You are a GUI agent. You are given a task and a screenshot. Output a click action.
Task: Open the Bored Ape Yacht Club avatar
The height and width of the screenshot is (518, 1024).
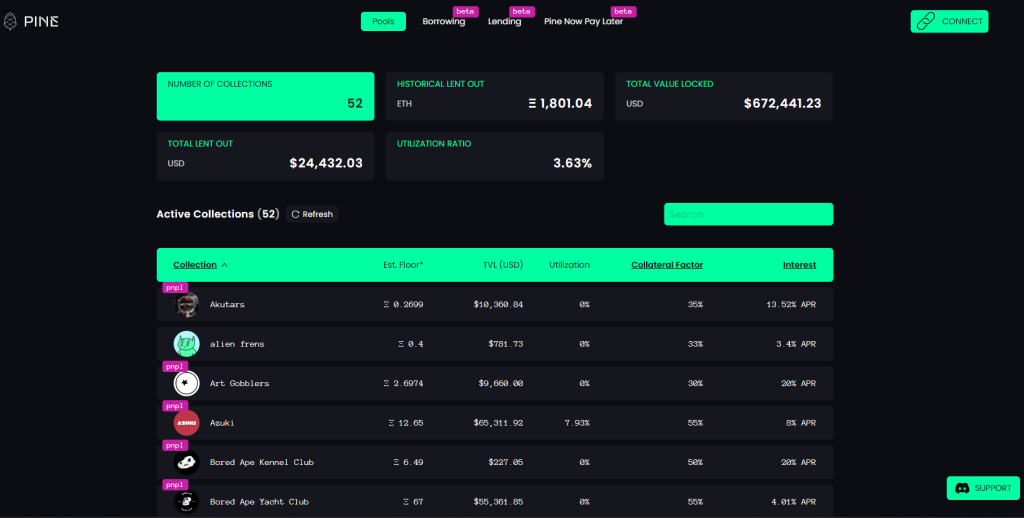click(186, 502)
